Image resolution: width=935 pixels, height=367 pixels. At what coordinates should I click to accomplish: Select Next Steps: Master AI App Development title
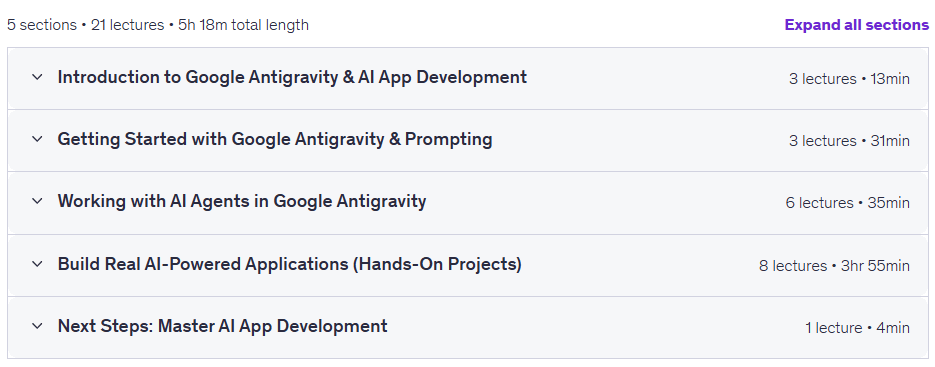pos(222,326)
